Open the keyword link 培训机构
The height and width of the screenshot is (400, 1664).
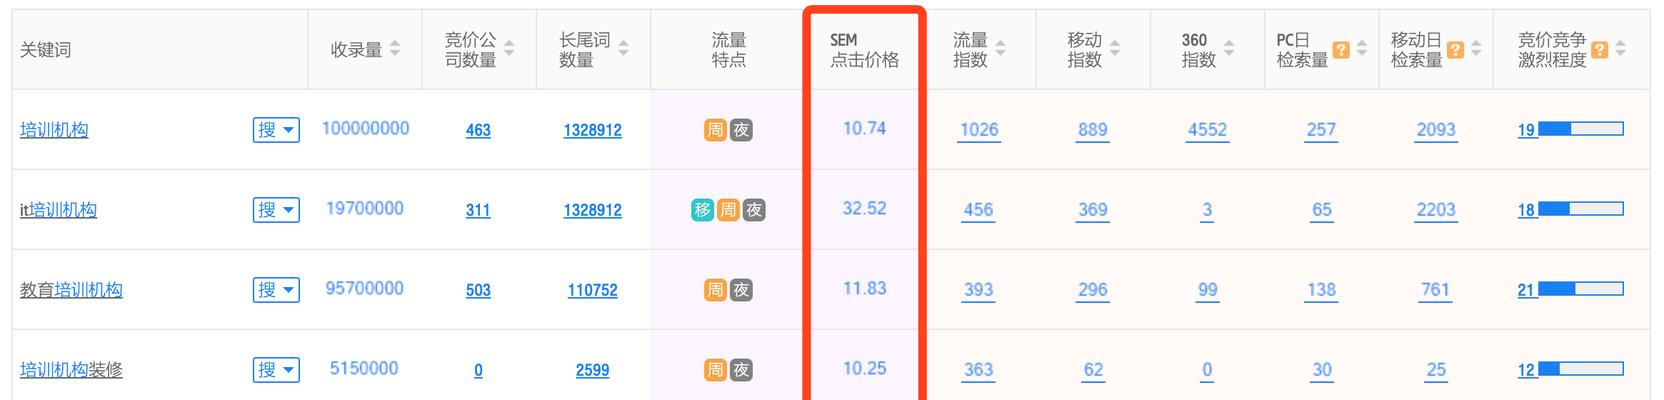[x=54, y=130]
